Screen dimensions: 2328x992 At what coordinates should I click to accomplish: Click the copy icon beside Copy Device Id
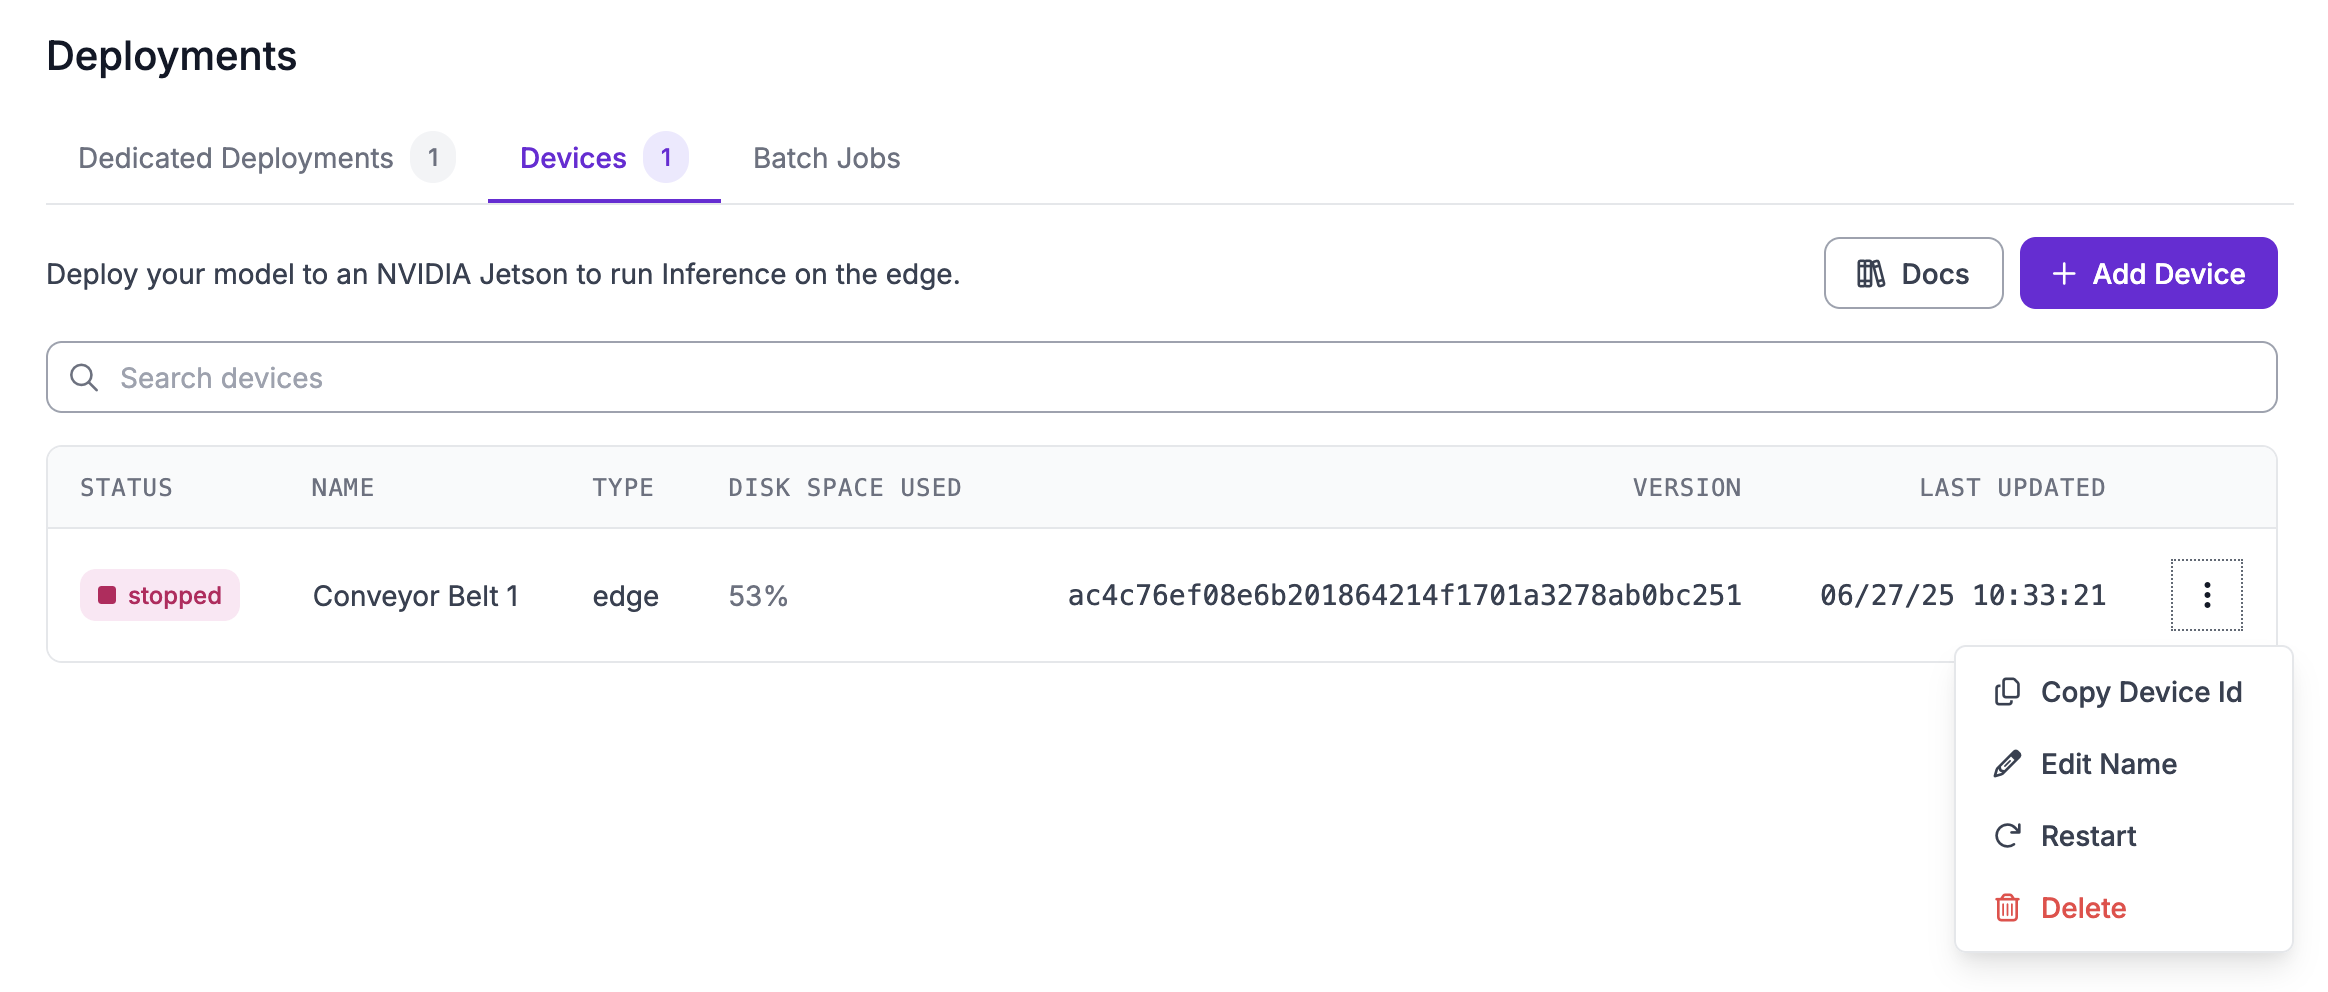tap(2007, 692)
